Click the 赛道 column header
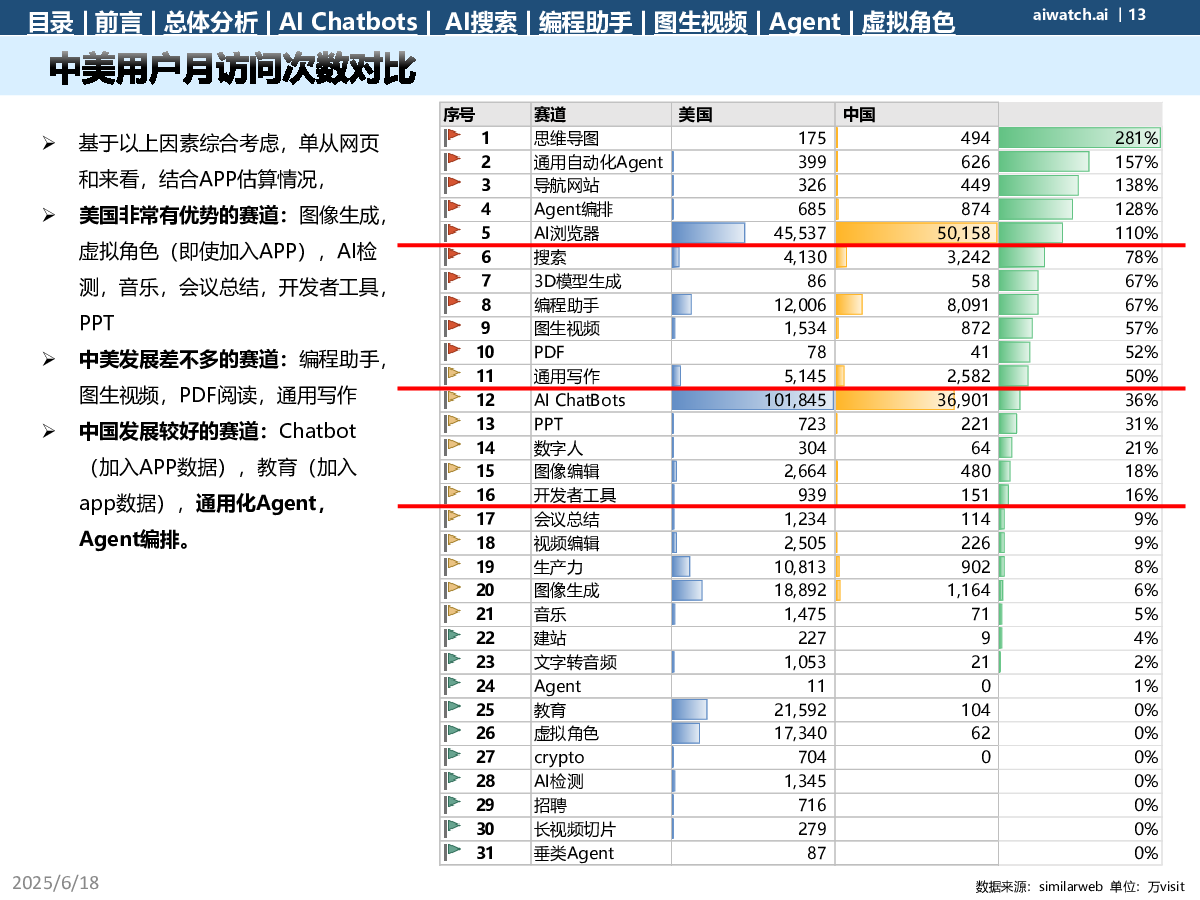1200x900 pixels. (600, 114)
